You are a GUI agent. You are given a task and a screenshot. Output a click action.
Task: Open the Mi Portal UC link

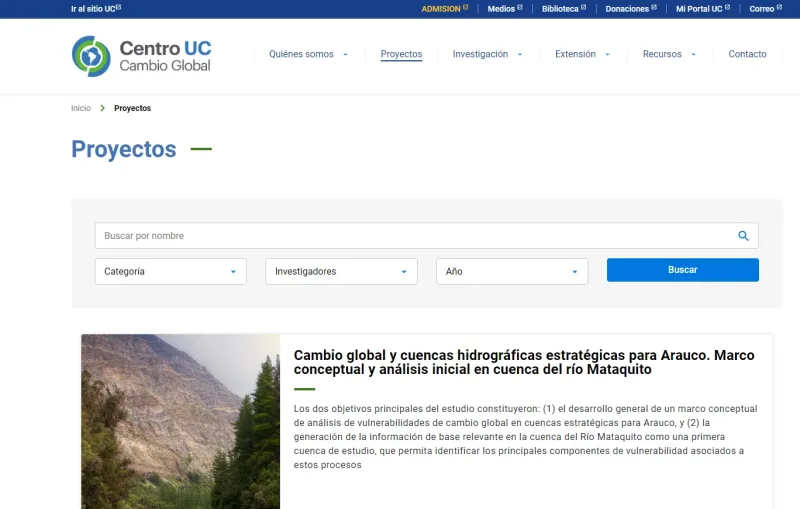point(699,9)
